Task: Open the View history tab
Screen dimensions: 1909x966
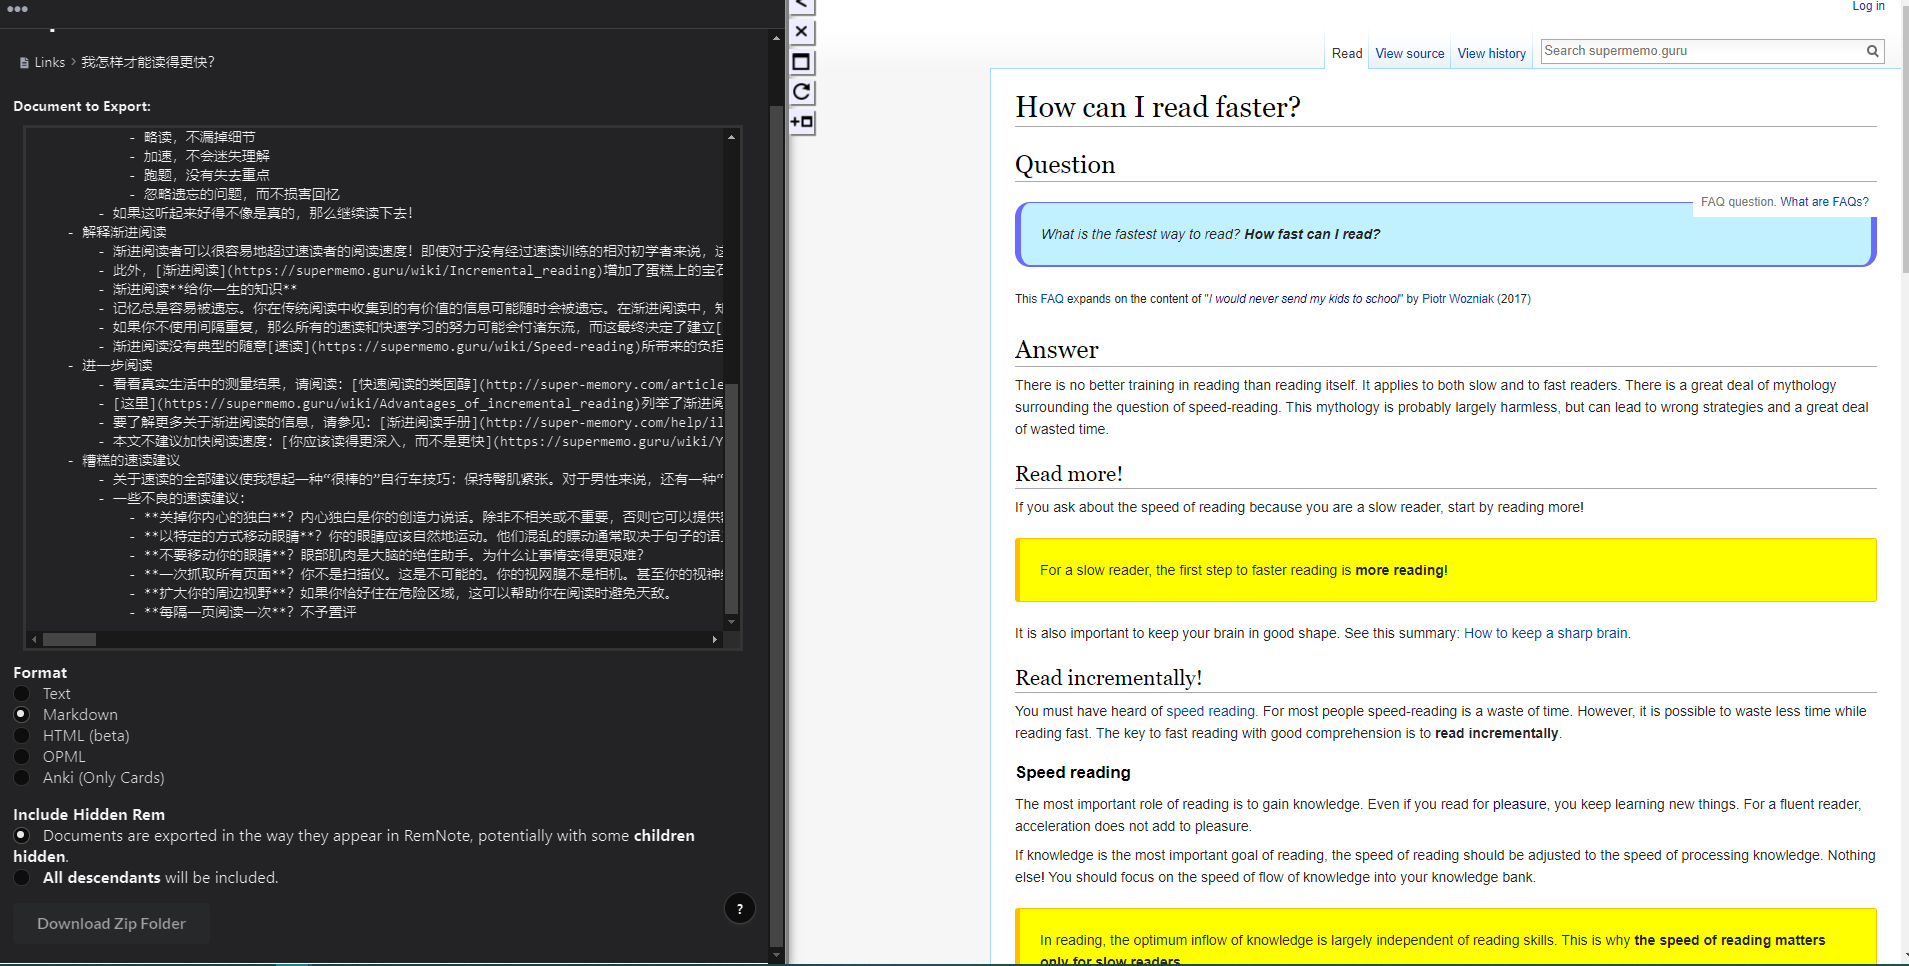Action: pos(1492,54)
